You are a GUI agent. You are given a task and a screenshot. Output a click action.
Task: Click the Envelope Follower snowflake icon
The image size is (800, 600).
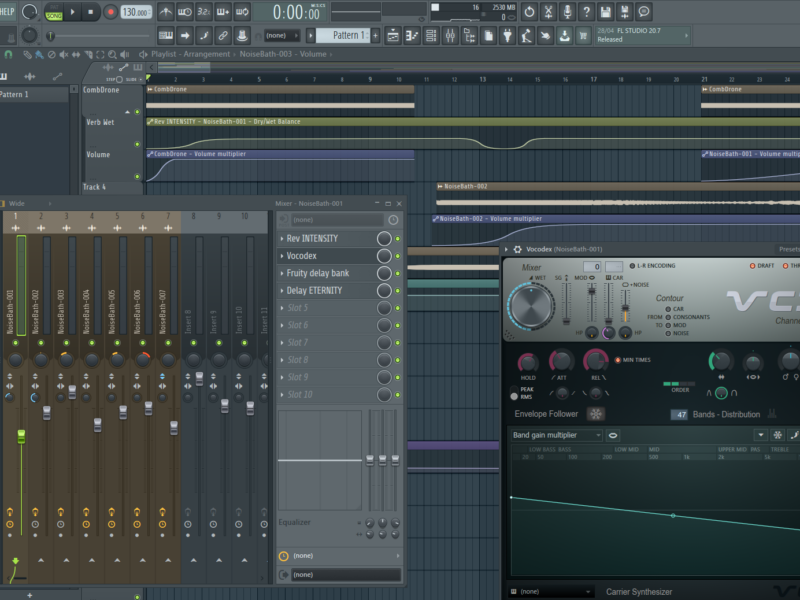[x=596, y=414]
